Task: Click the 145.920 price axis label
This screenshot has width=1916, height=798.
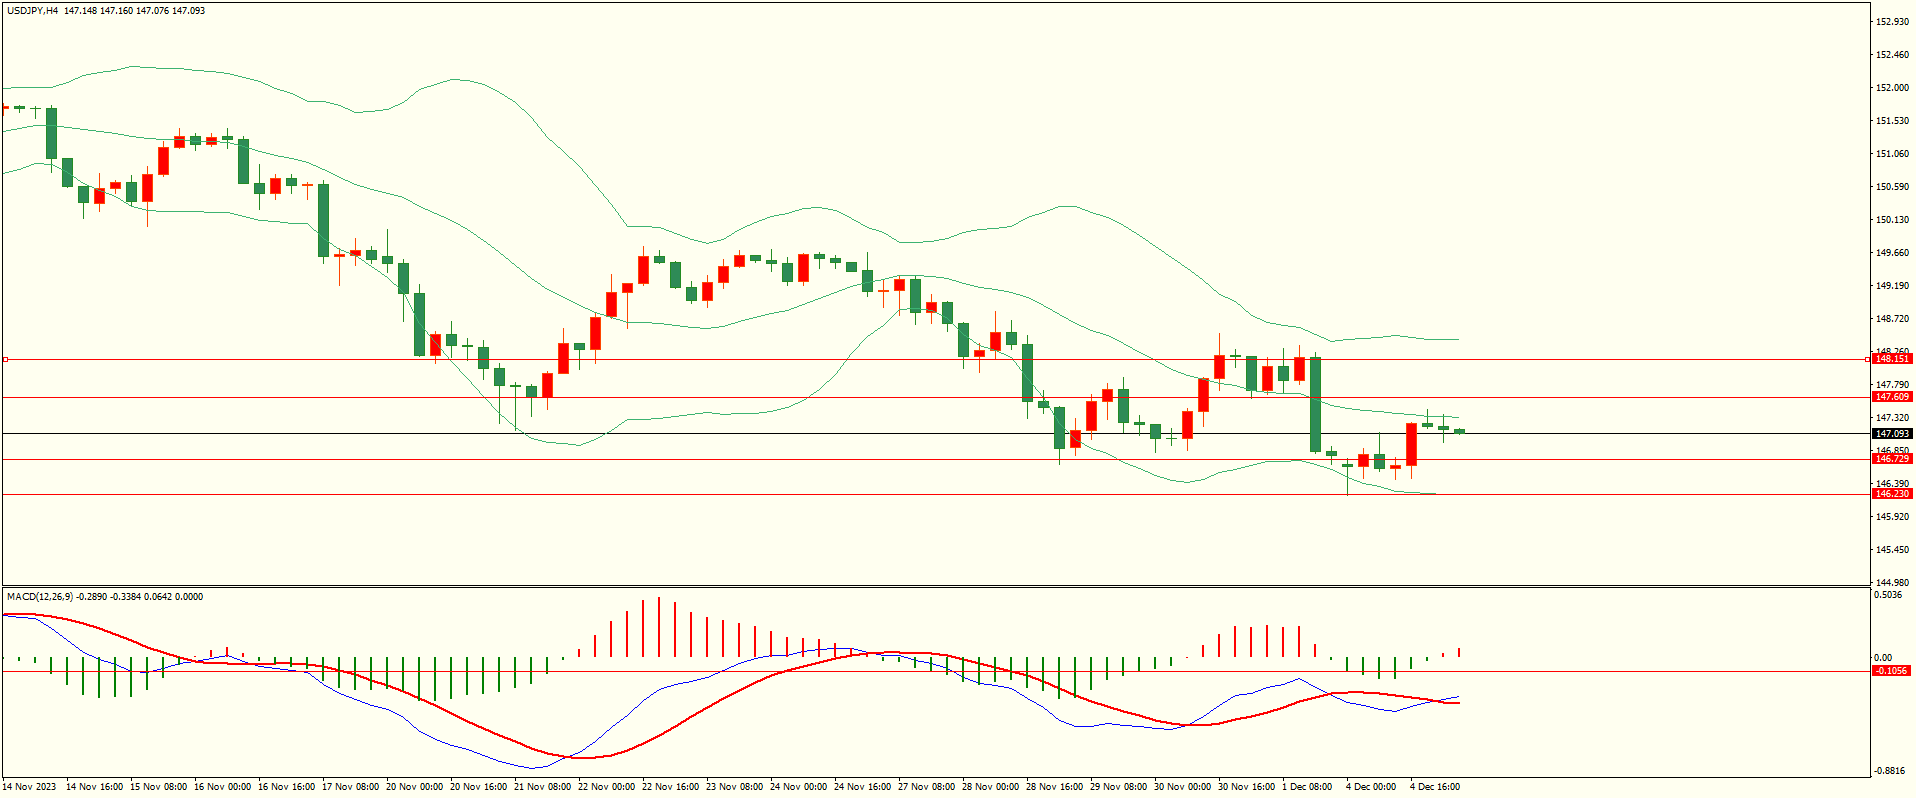Action: [1892, 517]
